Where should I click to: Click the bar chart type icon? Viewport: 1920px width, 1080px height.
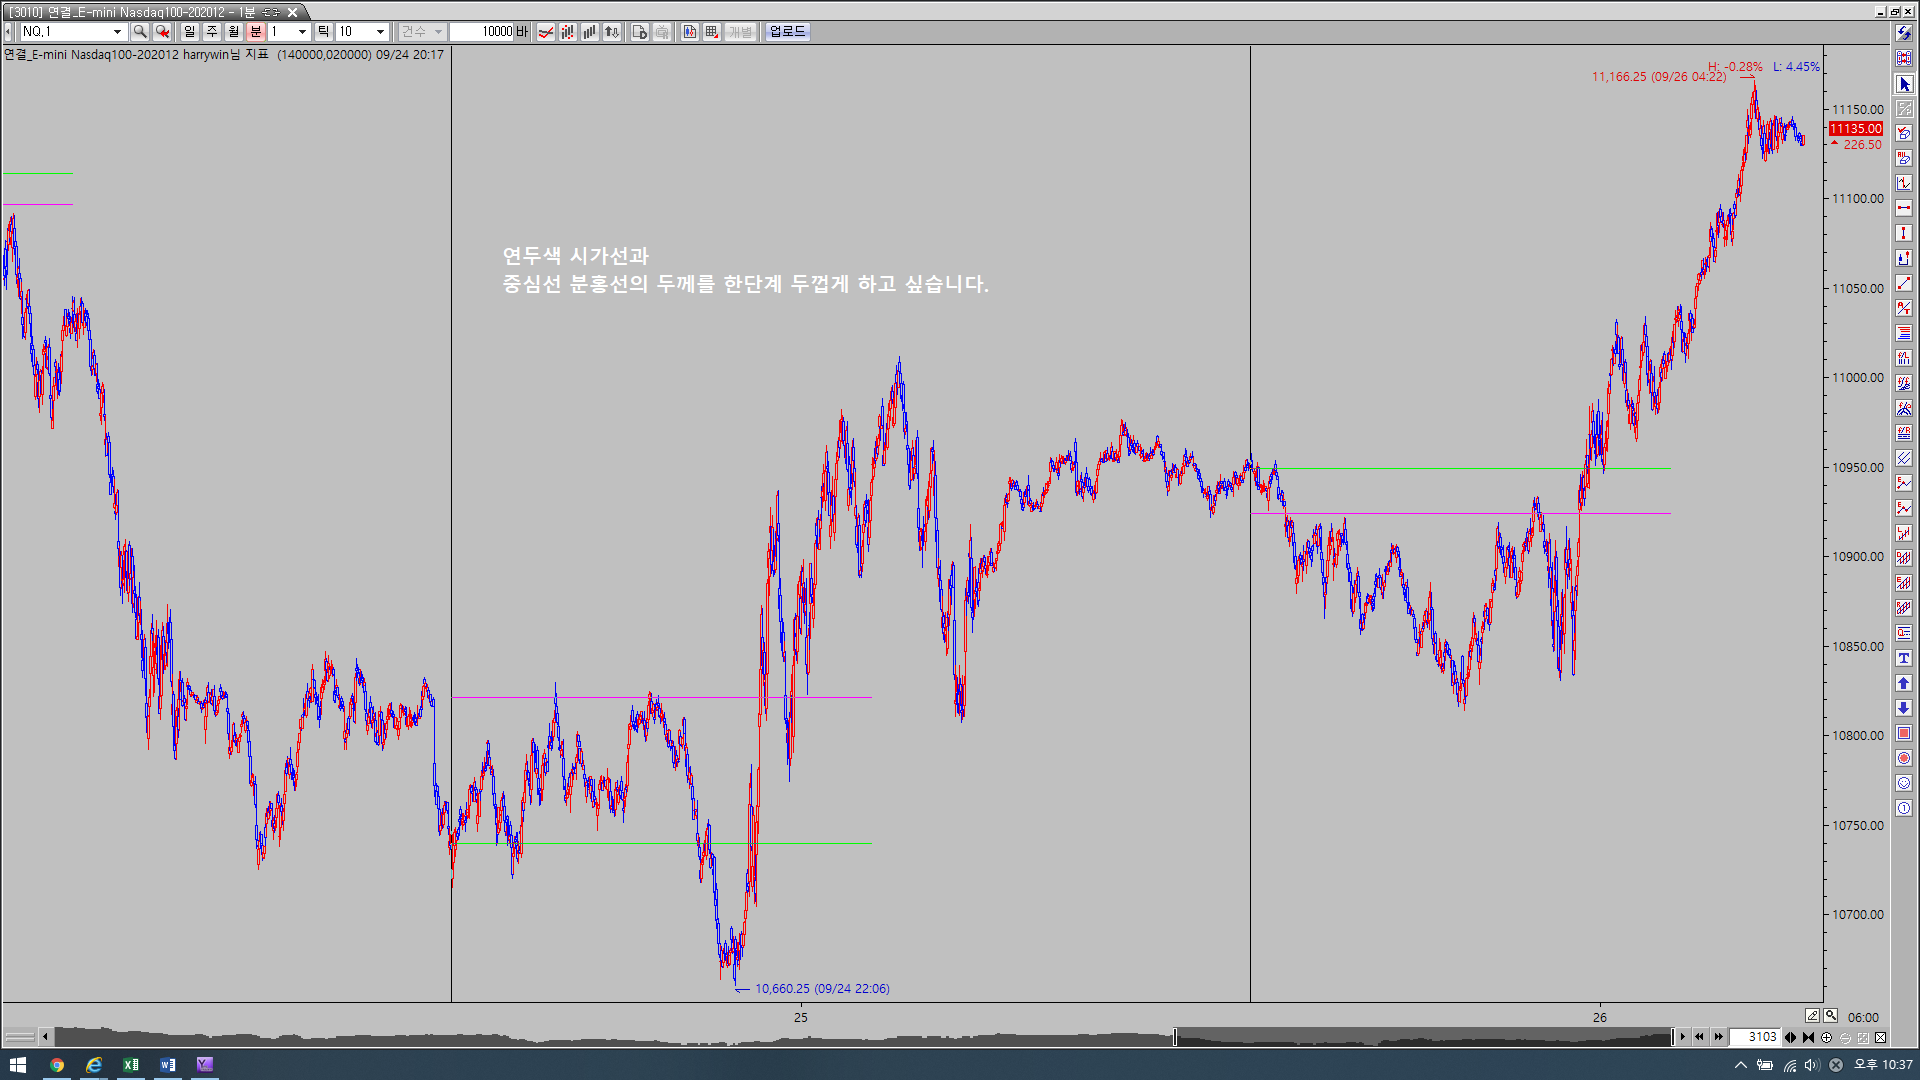click(590, 32)
